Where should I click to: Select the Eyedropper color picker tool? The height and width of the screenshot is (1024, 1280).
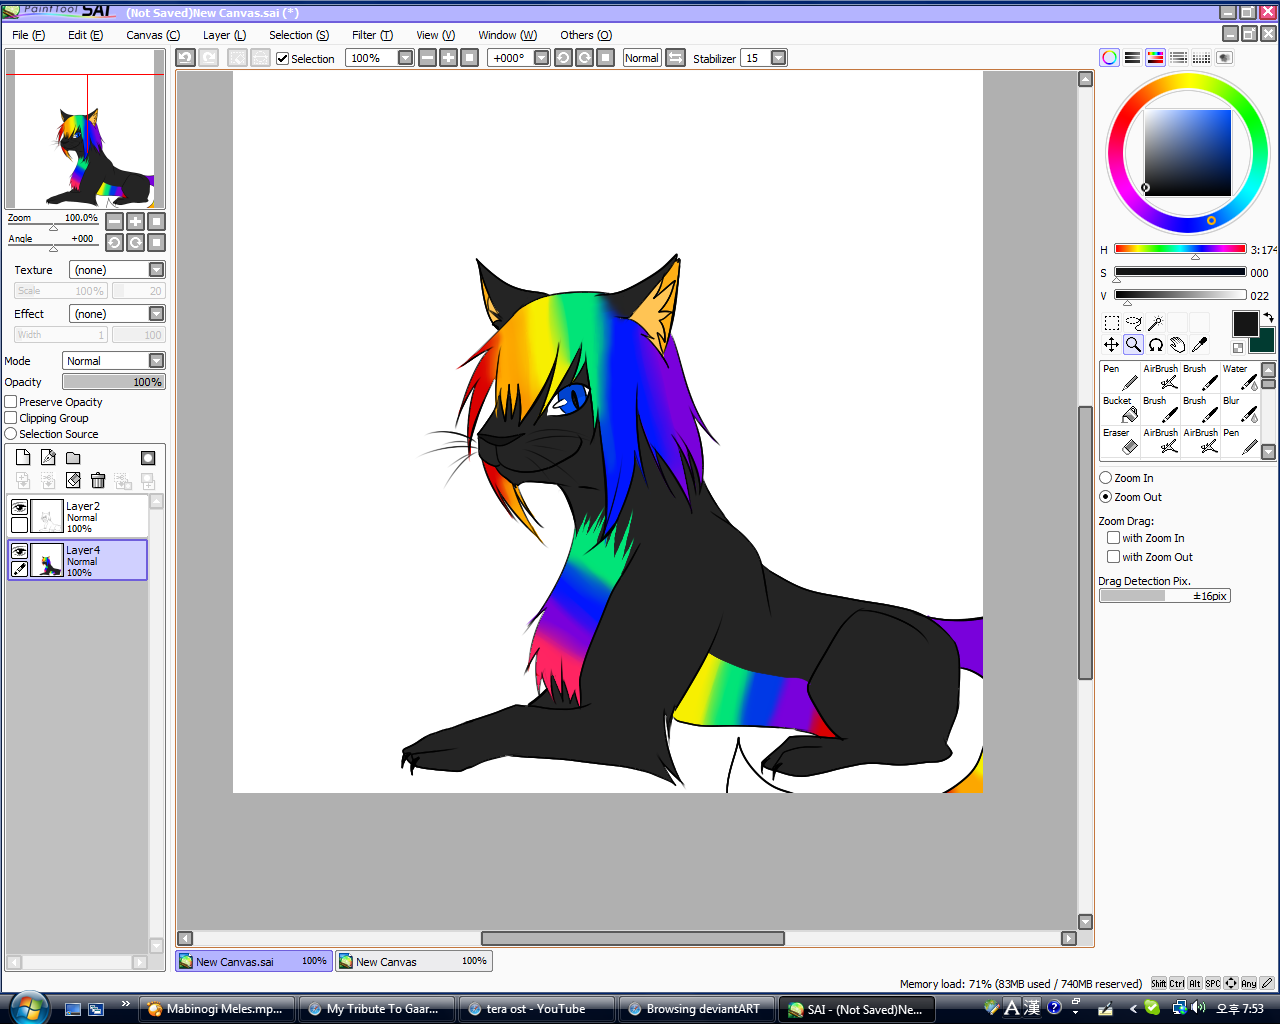[x=1199, y=345]
